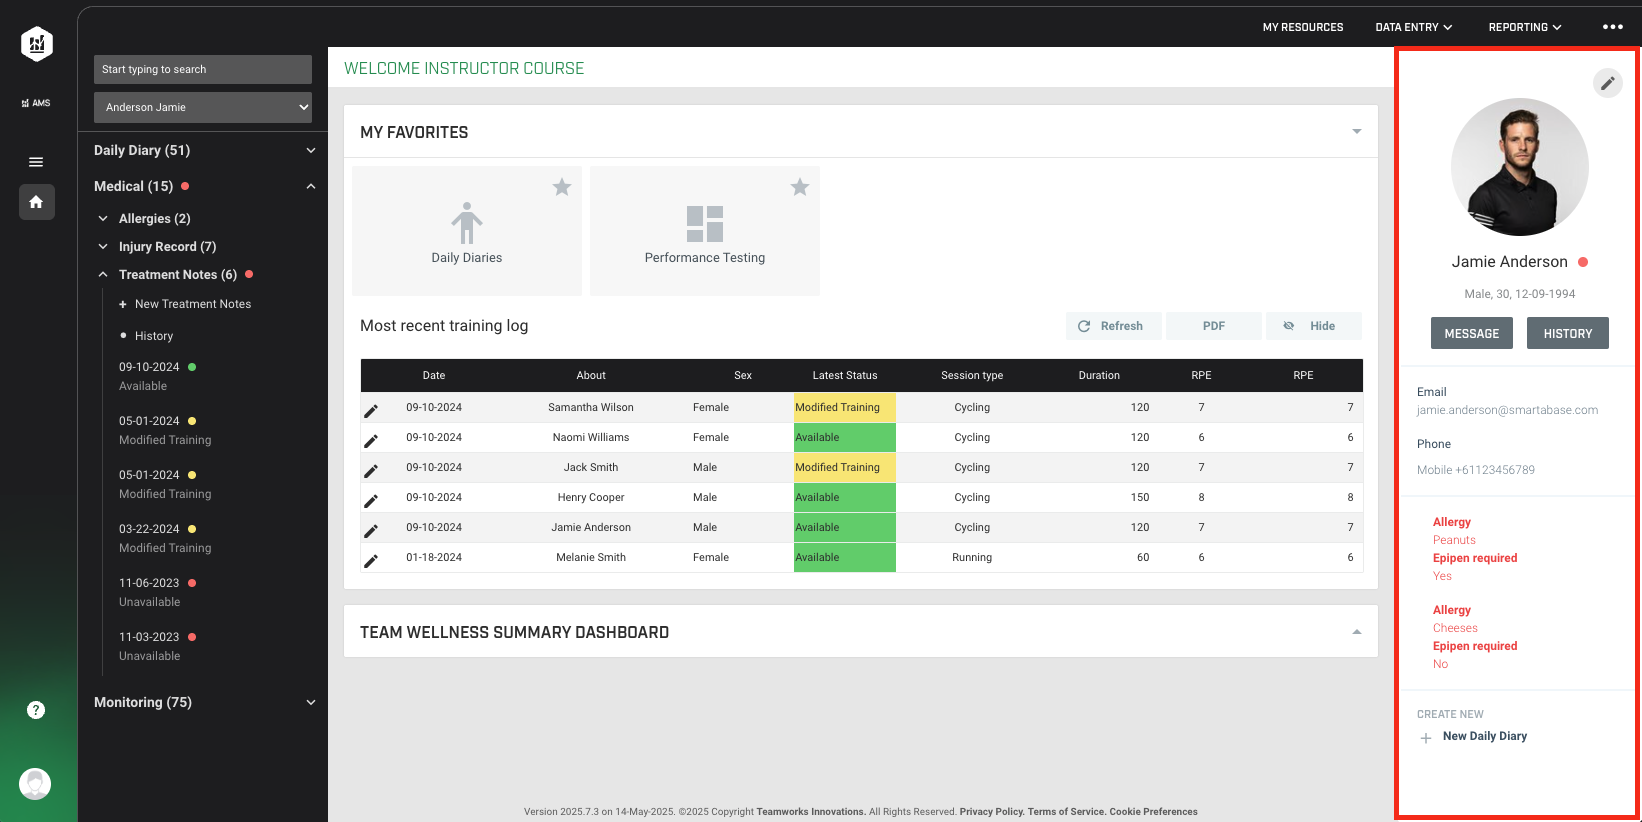Image resolution: width=1642 pixels, height=822 pixels.
Task: Collapse the My Favorites panel arrow
Action: coord(1357,131)
